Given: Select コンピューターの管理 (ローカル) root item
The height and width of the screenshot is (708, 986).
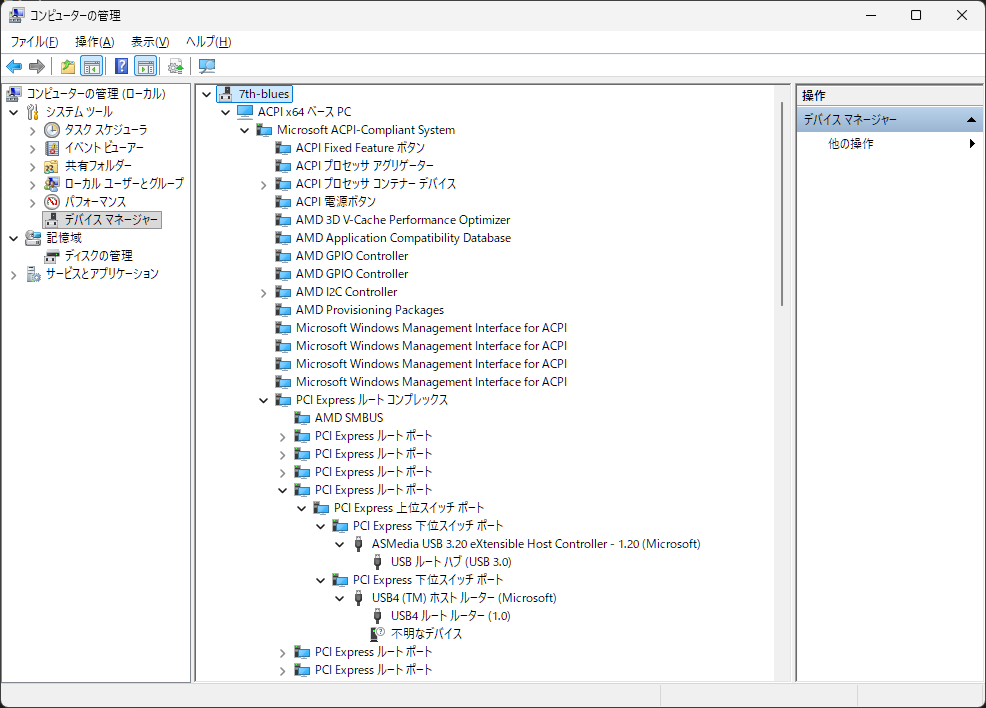Looking at the screenshot, I should pyautogui.click(x=96, y=94).
